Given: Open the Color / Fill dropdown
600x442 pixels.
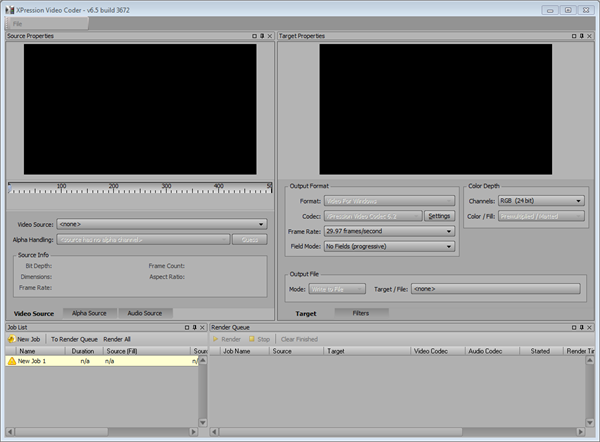Looking at the screenshot, I should click(x=541, y=216).
